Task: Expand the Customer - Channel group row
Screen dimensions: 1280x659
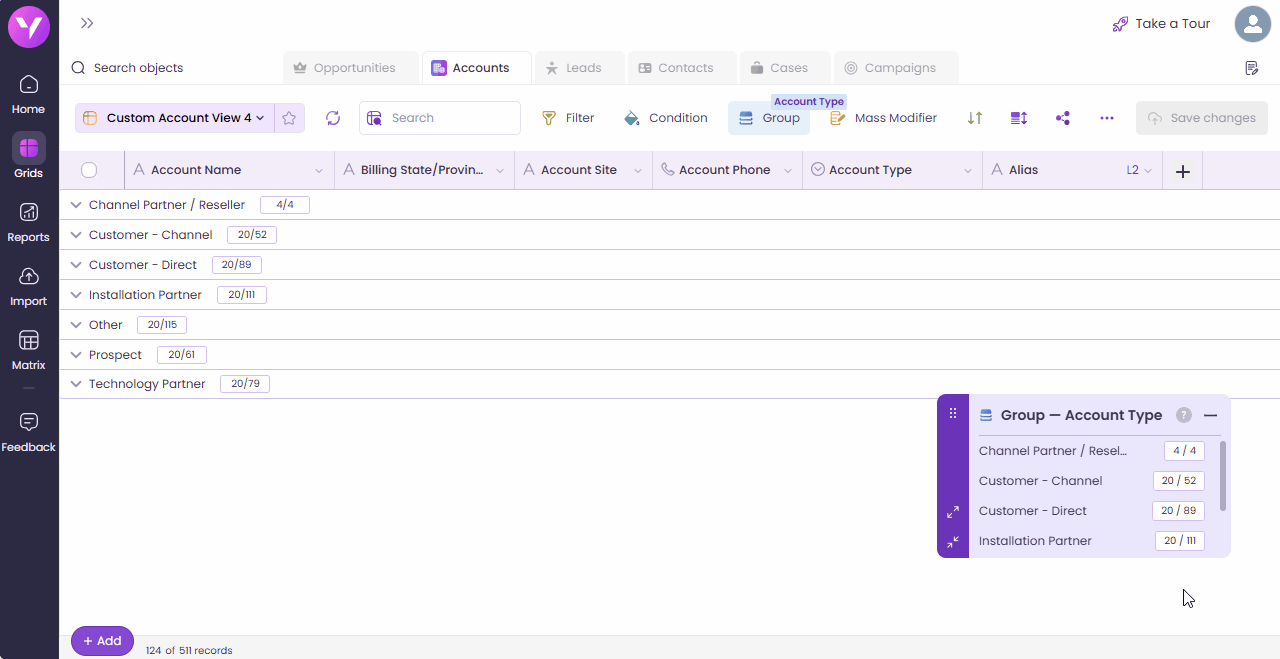Action: (x=76, y=235)
